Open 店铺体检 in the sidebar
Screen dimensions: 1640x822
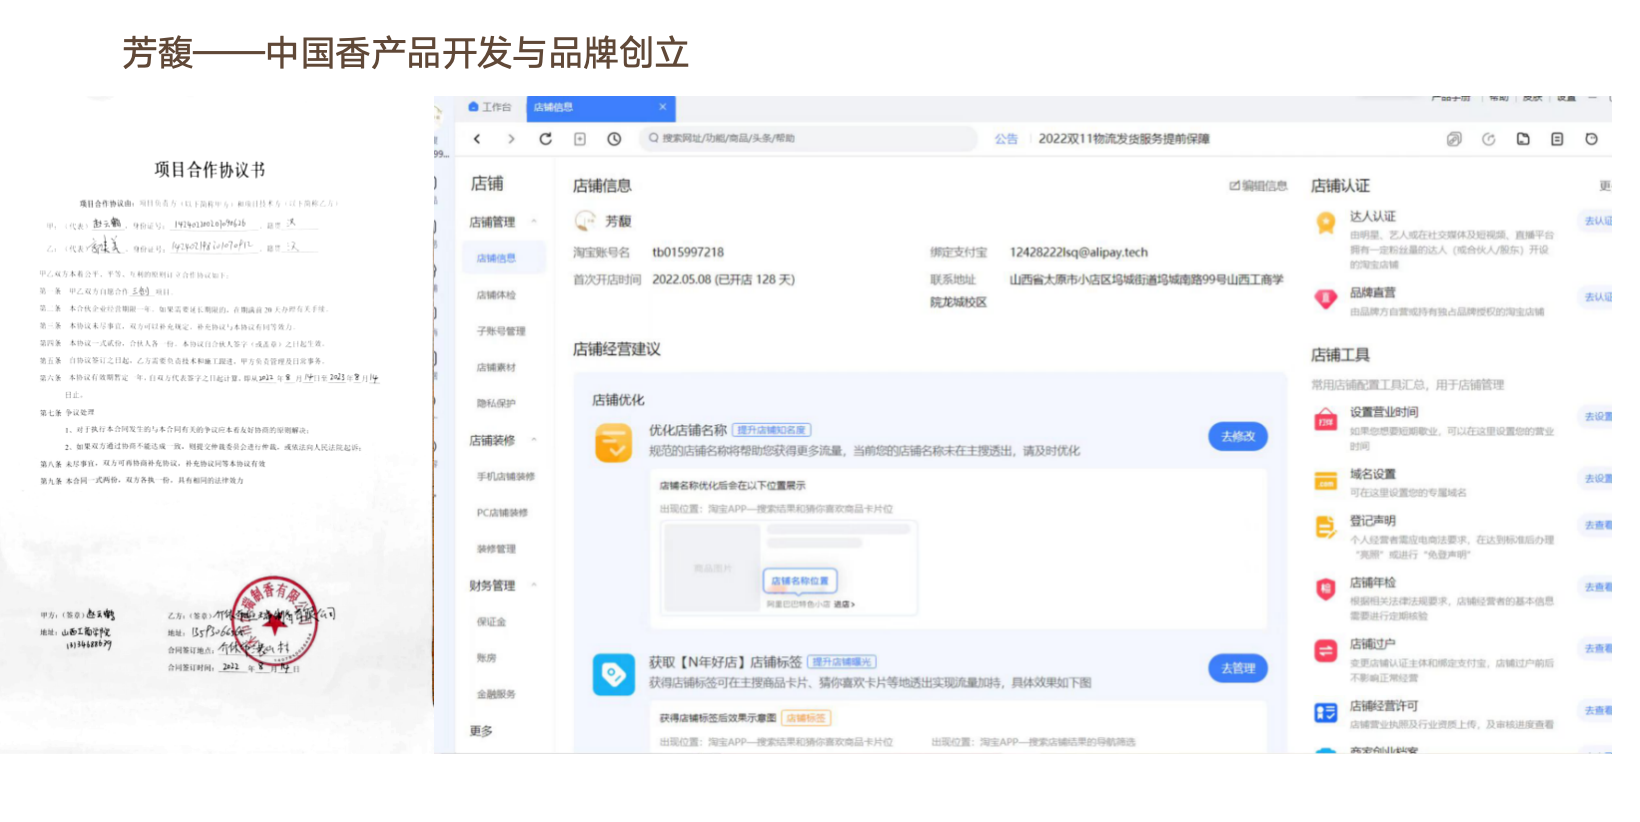pyautogui.click(x=497, y=295)
